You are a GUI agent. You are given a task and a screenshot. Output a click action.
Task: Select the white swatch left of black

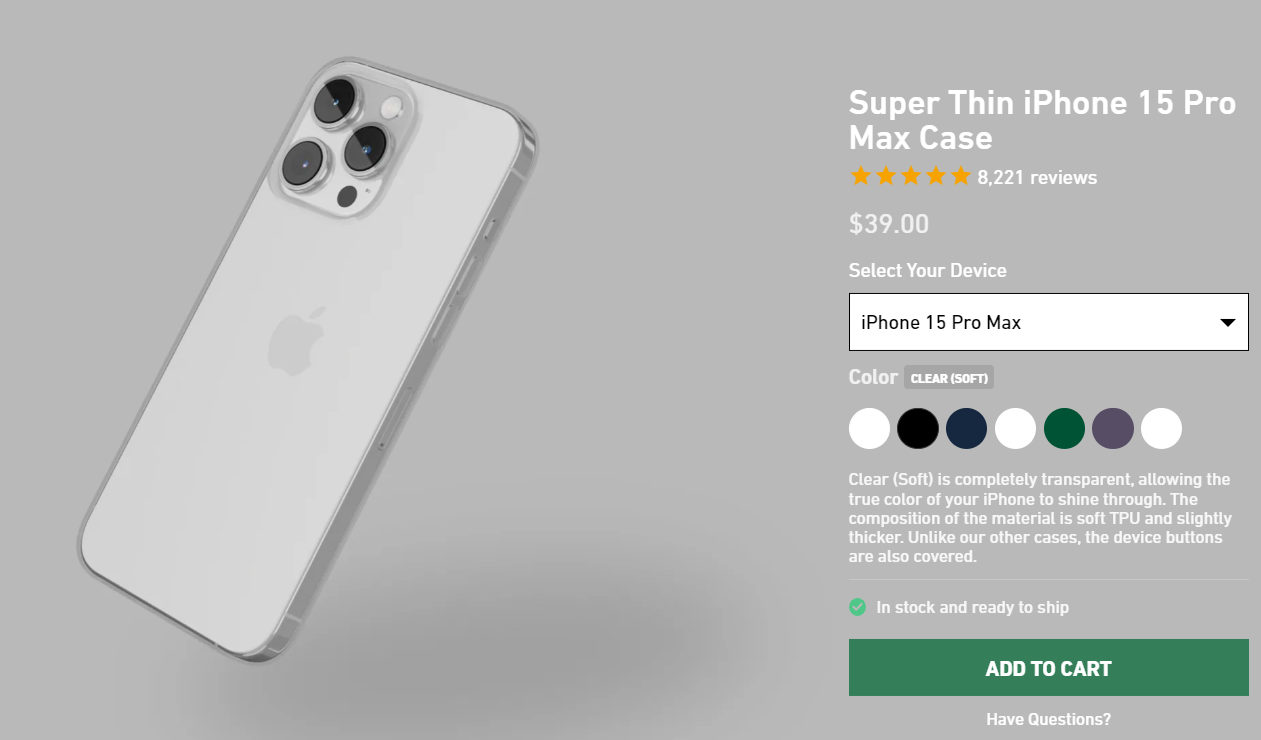(869, 429)
